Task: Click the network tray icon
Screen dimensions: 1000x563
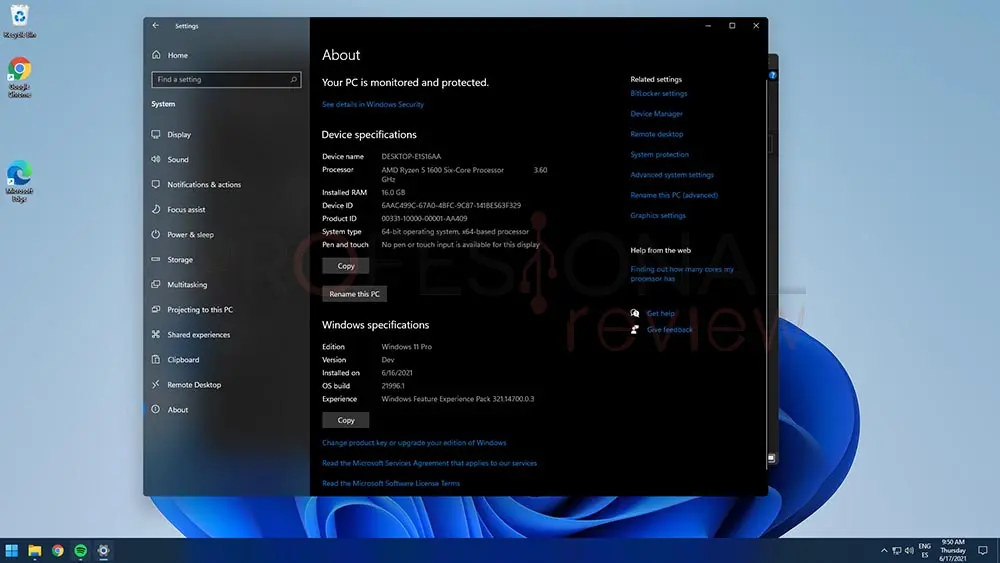Action: click(x=897, y=551)
